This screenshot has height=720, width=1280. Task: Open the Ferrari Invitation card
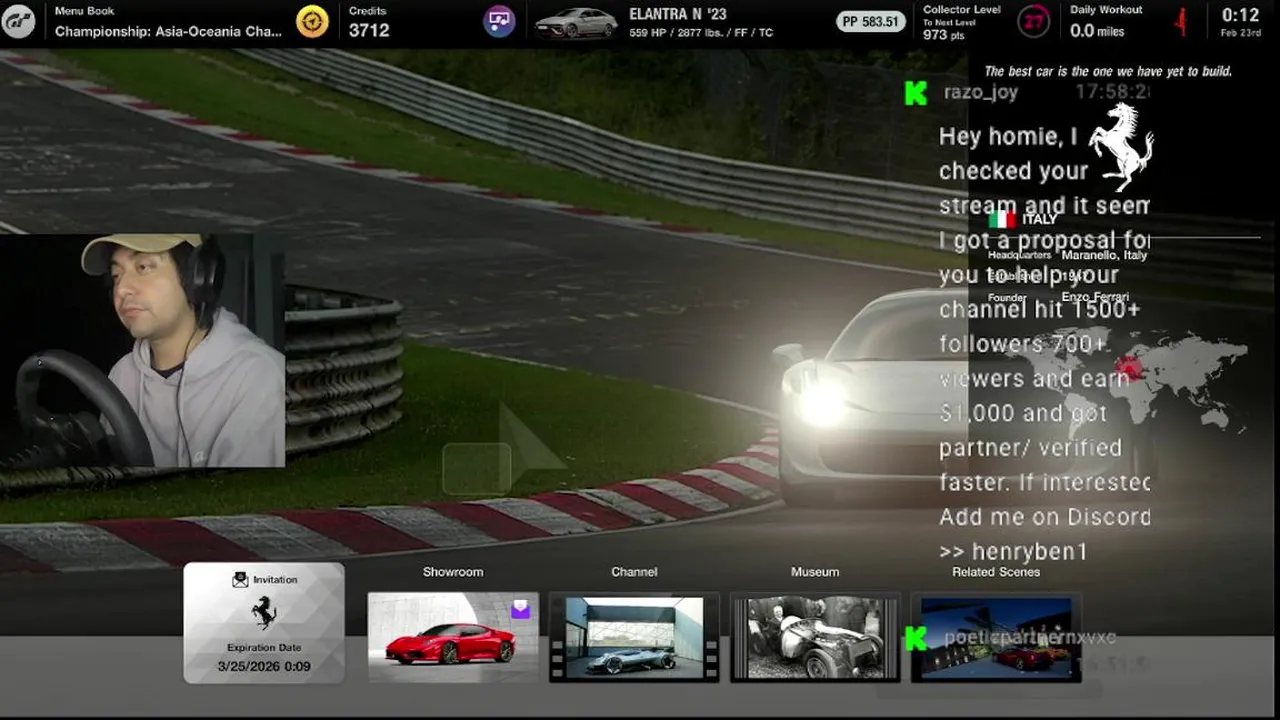click(x=264, y=623)
